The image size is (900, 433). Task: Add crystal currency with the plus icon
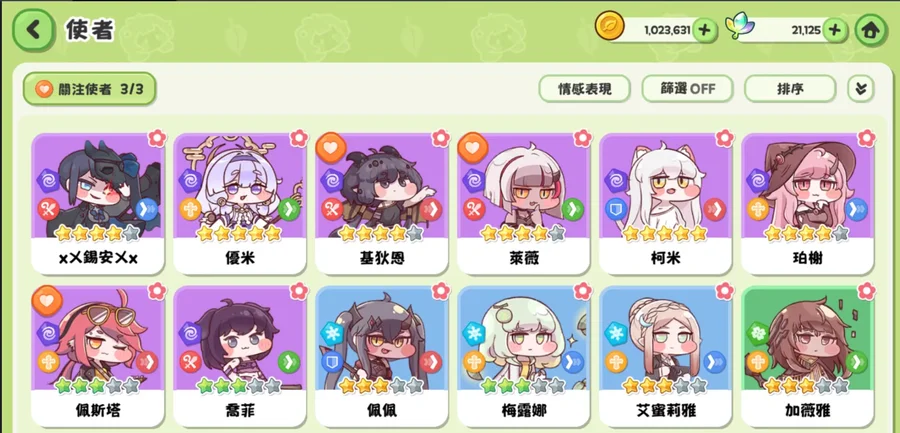[x=835, y=30]
